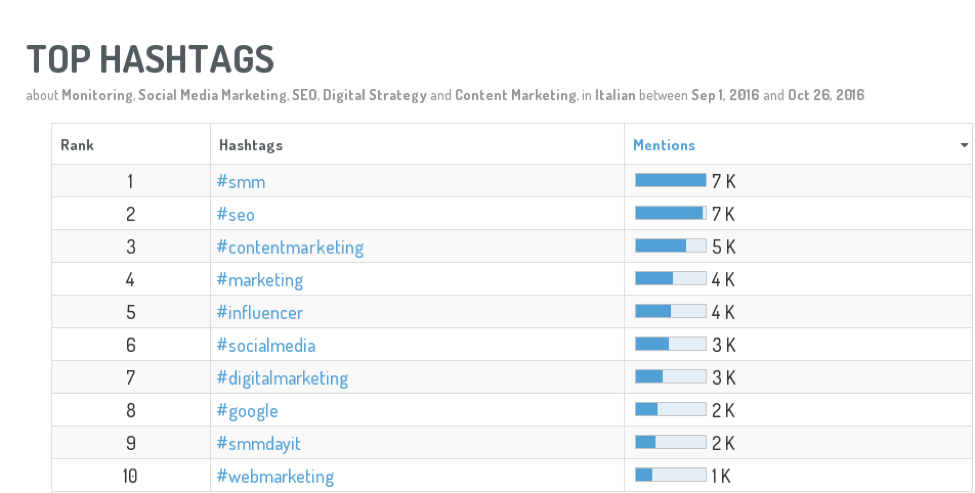Screen dimensions: 975x493
Task: Visit the #socialmedia hashtag link
Action: tap(266, 345)
